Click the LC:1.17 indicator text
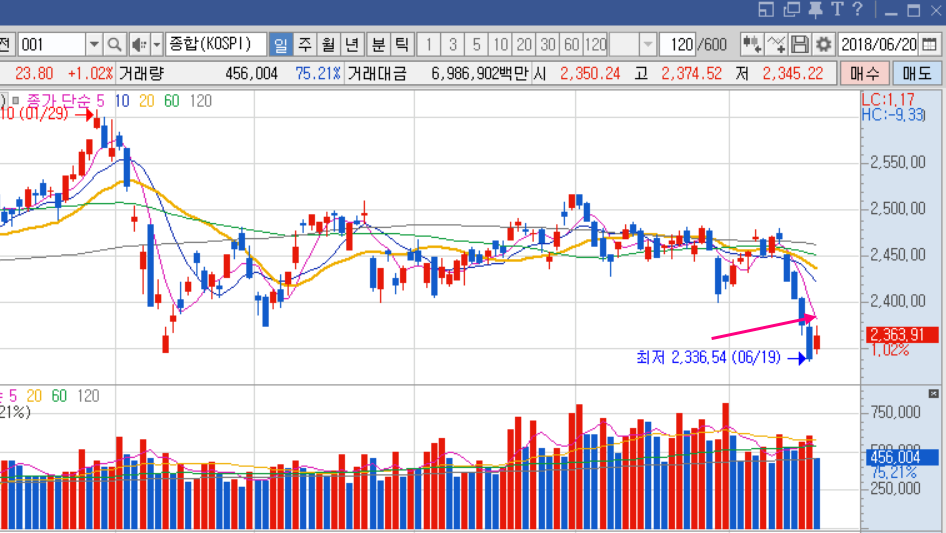Viewport: 946px width, 533px height. pyautogui.click(x=888, y=100)
